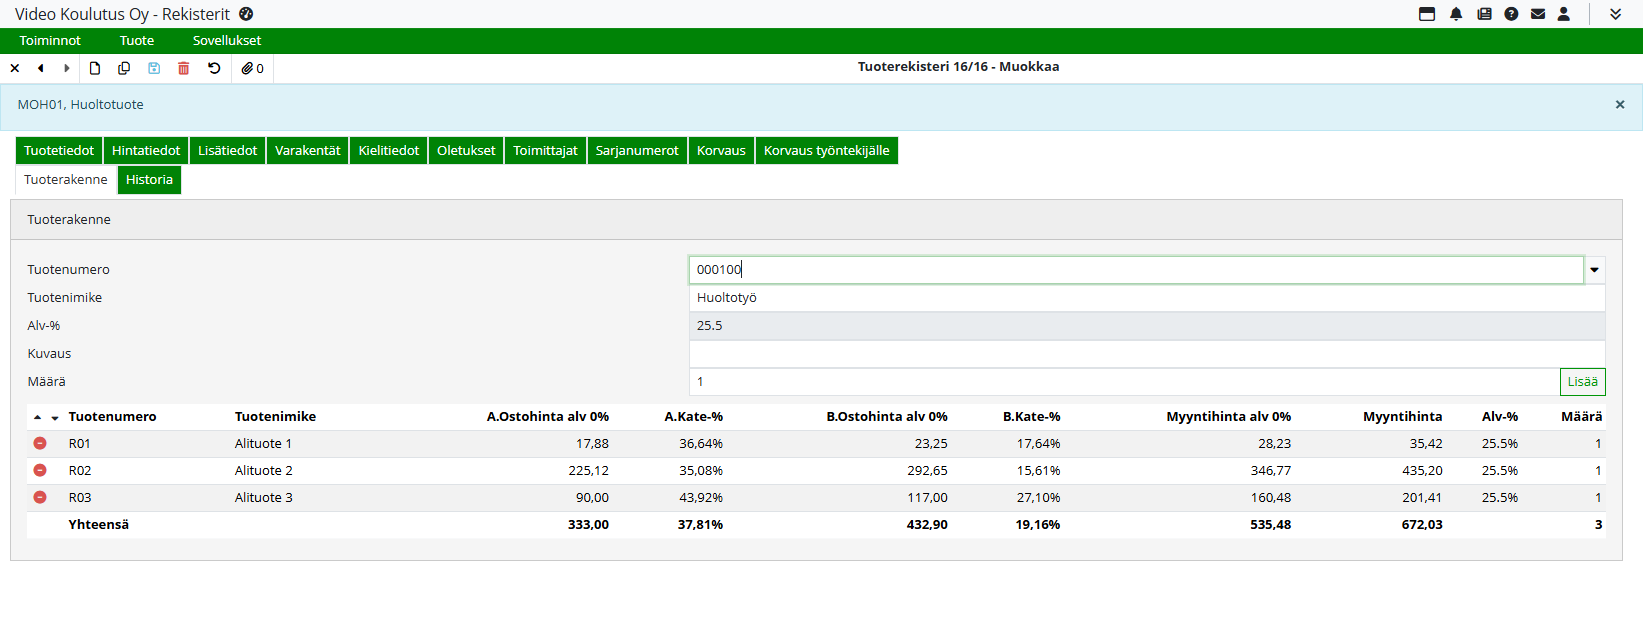Create a new record with blank page icon
Image resolution: width=1643 pixels, height=617 pixels.
(x=95, y=68)
